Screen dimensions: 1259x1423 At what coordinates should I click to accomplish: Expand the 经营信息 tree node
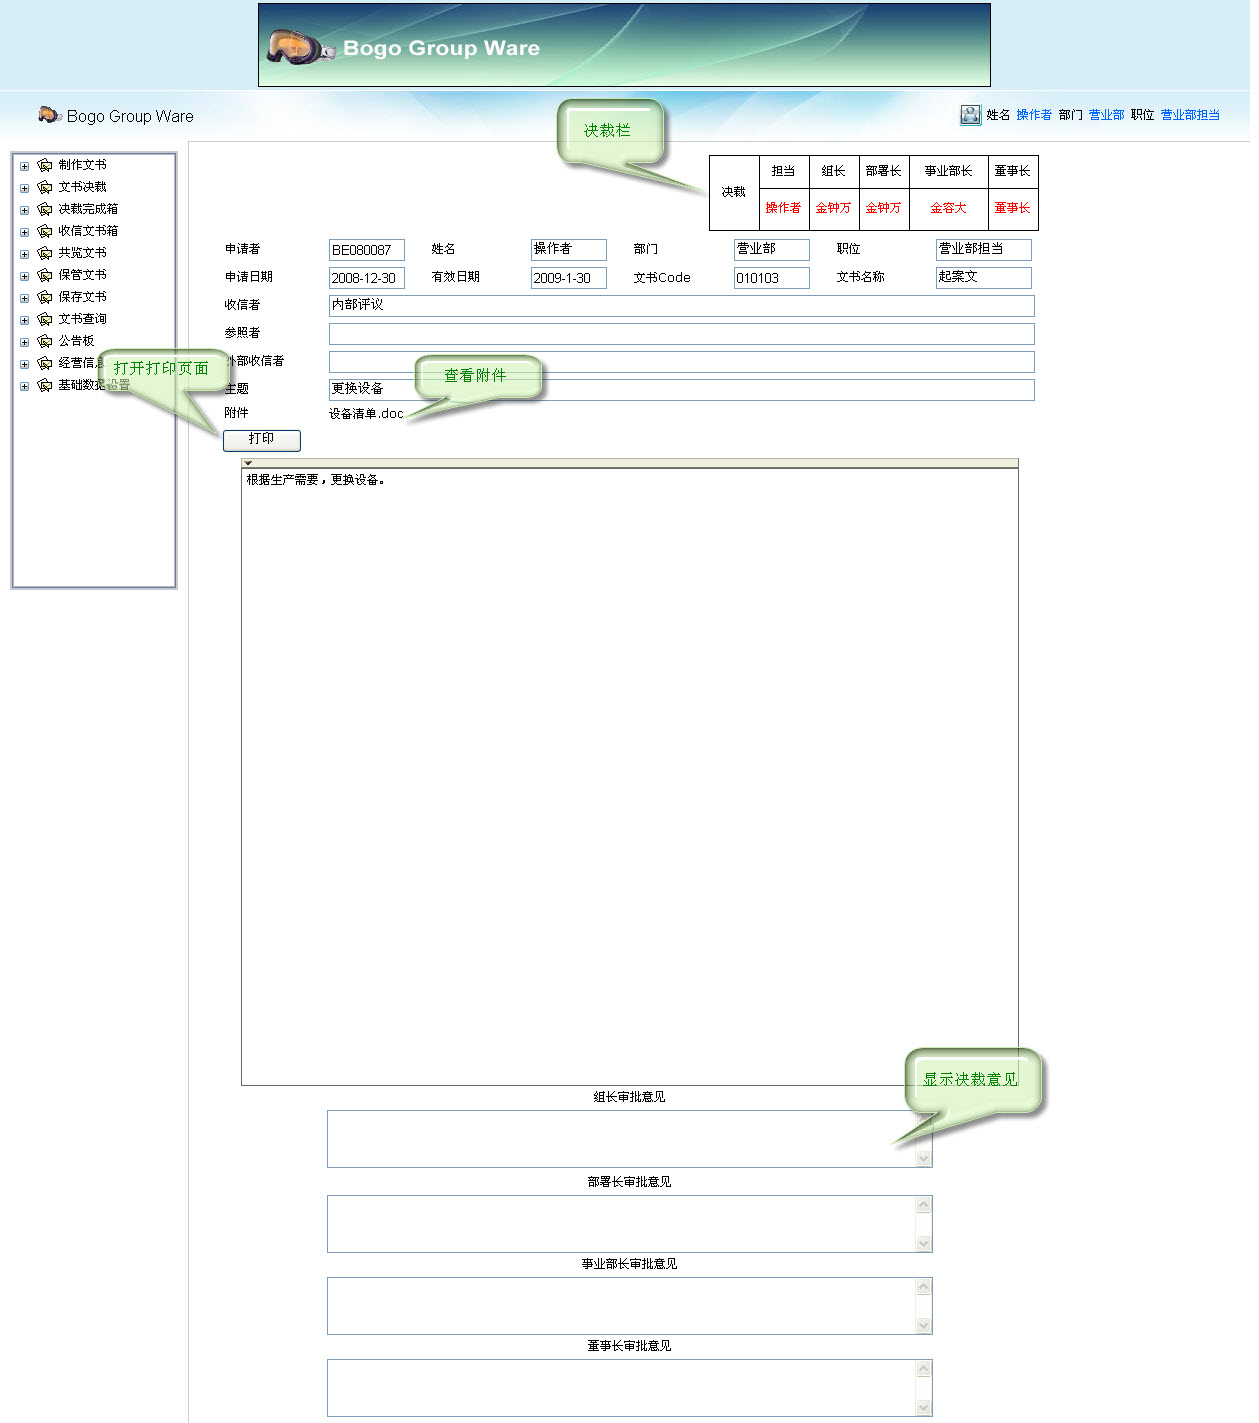pos(23,363)
